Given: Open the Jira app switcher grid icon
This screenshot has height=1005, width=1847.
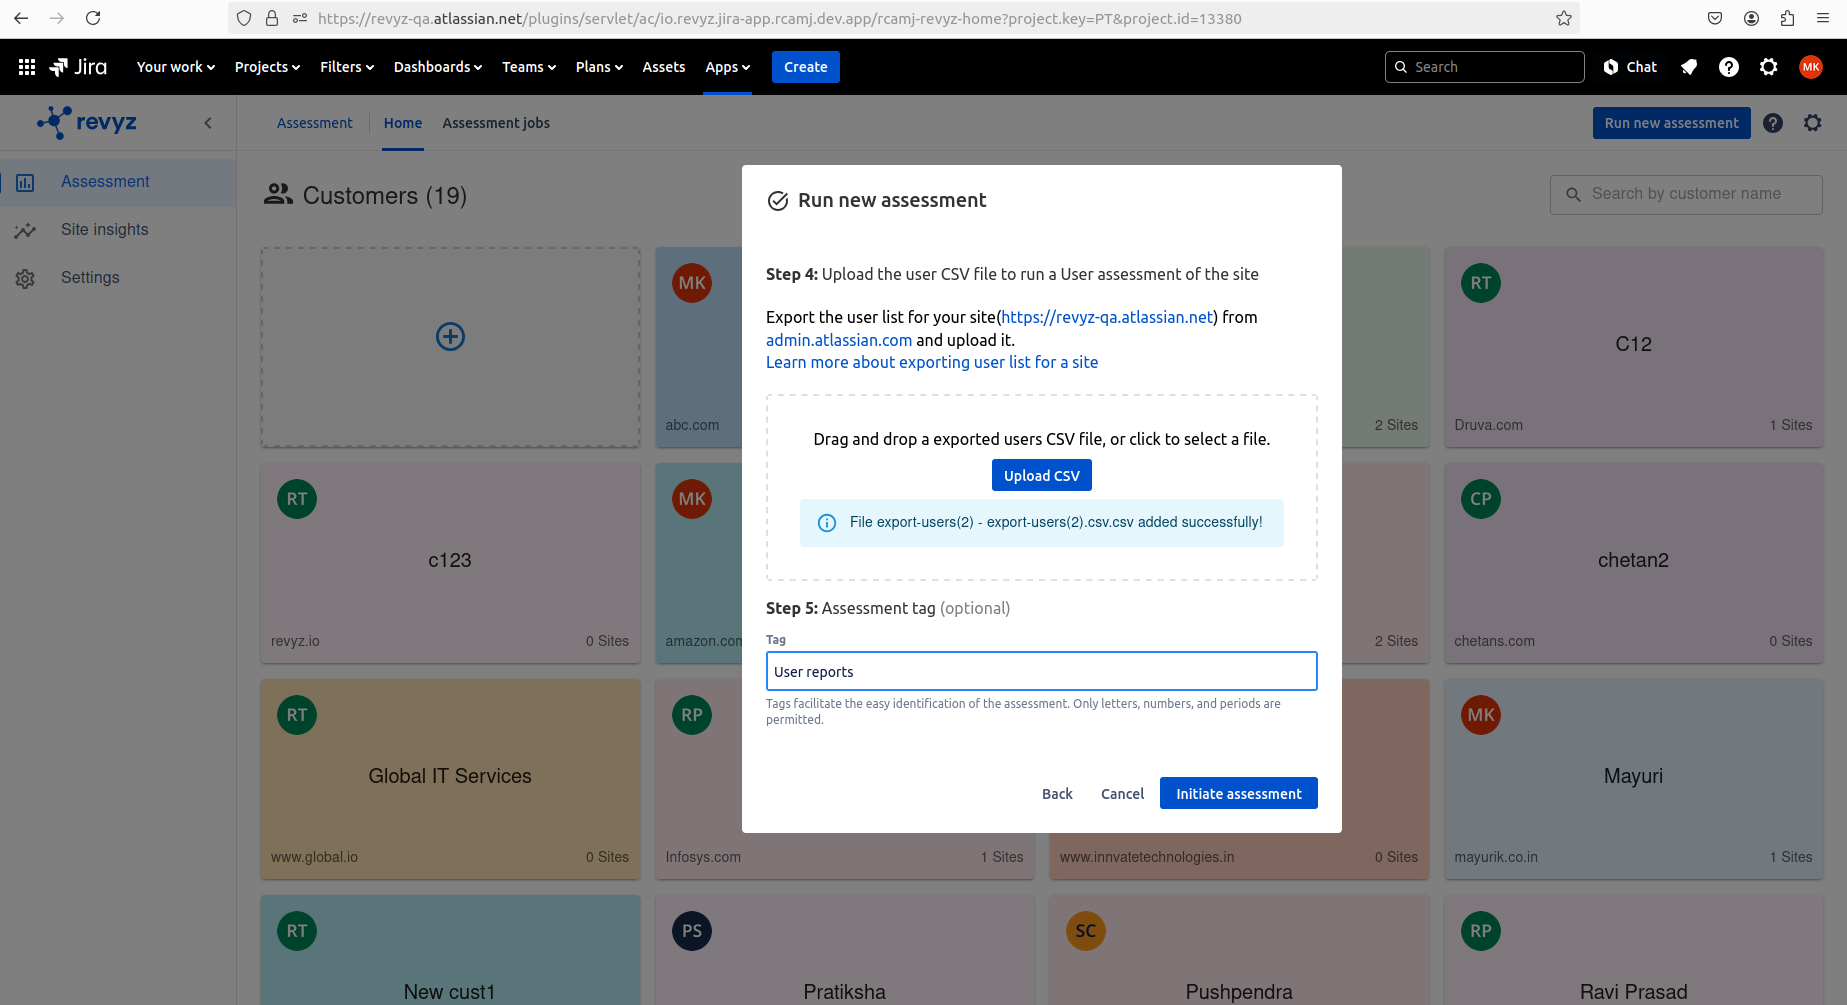Looking at the screenshot, I should coord(27,67).
